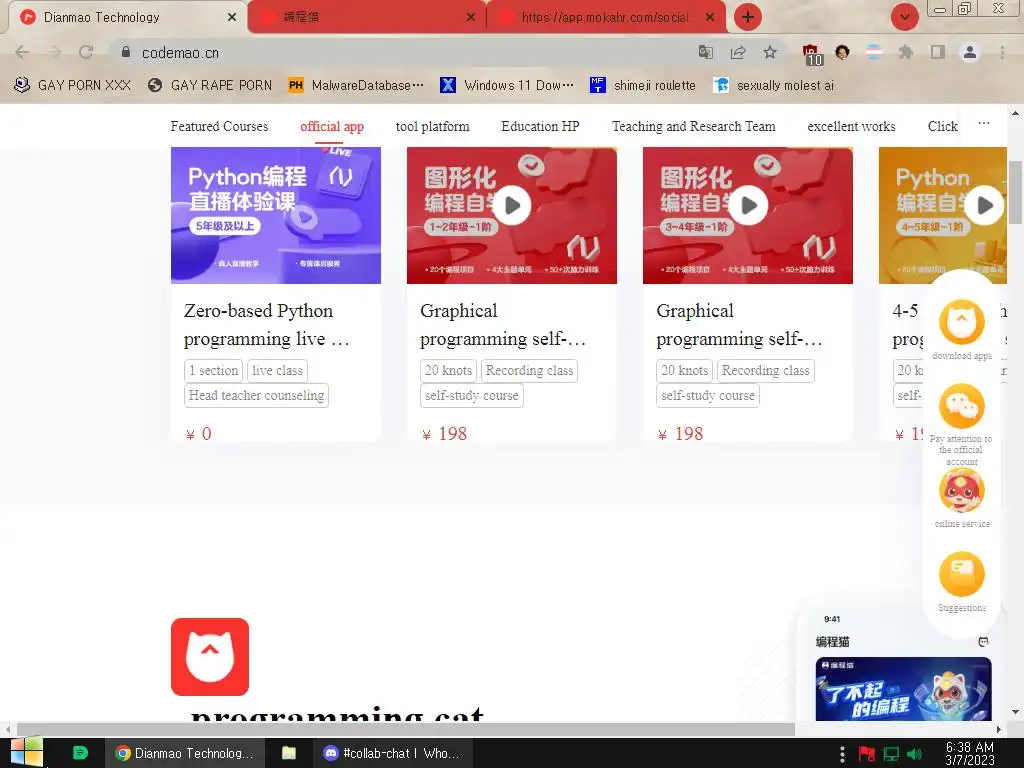The image size is (1024, 768).
Task: Open the tool platform menu item
Action: pyautogui.click(x=432, y=126)
